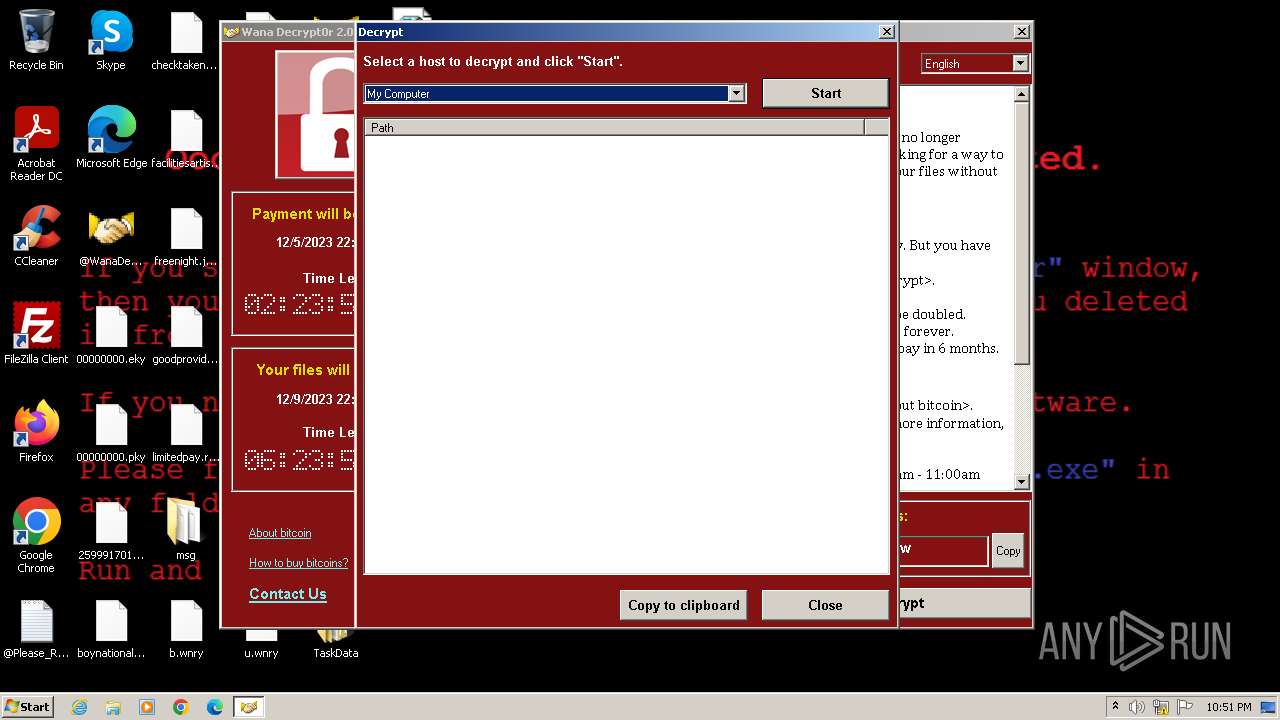
Task: Open the Windows Start menu
Action: coord(28,706)
